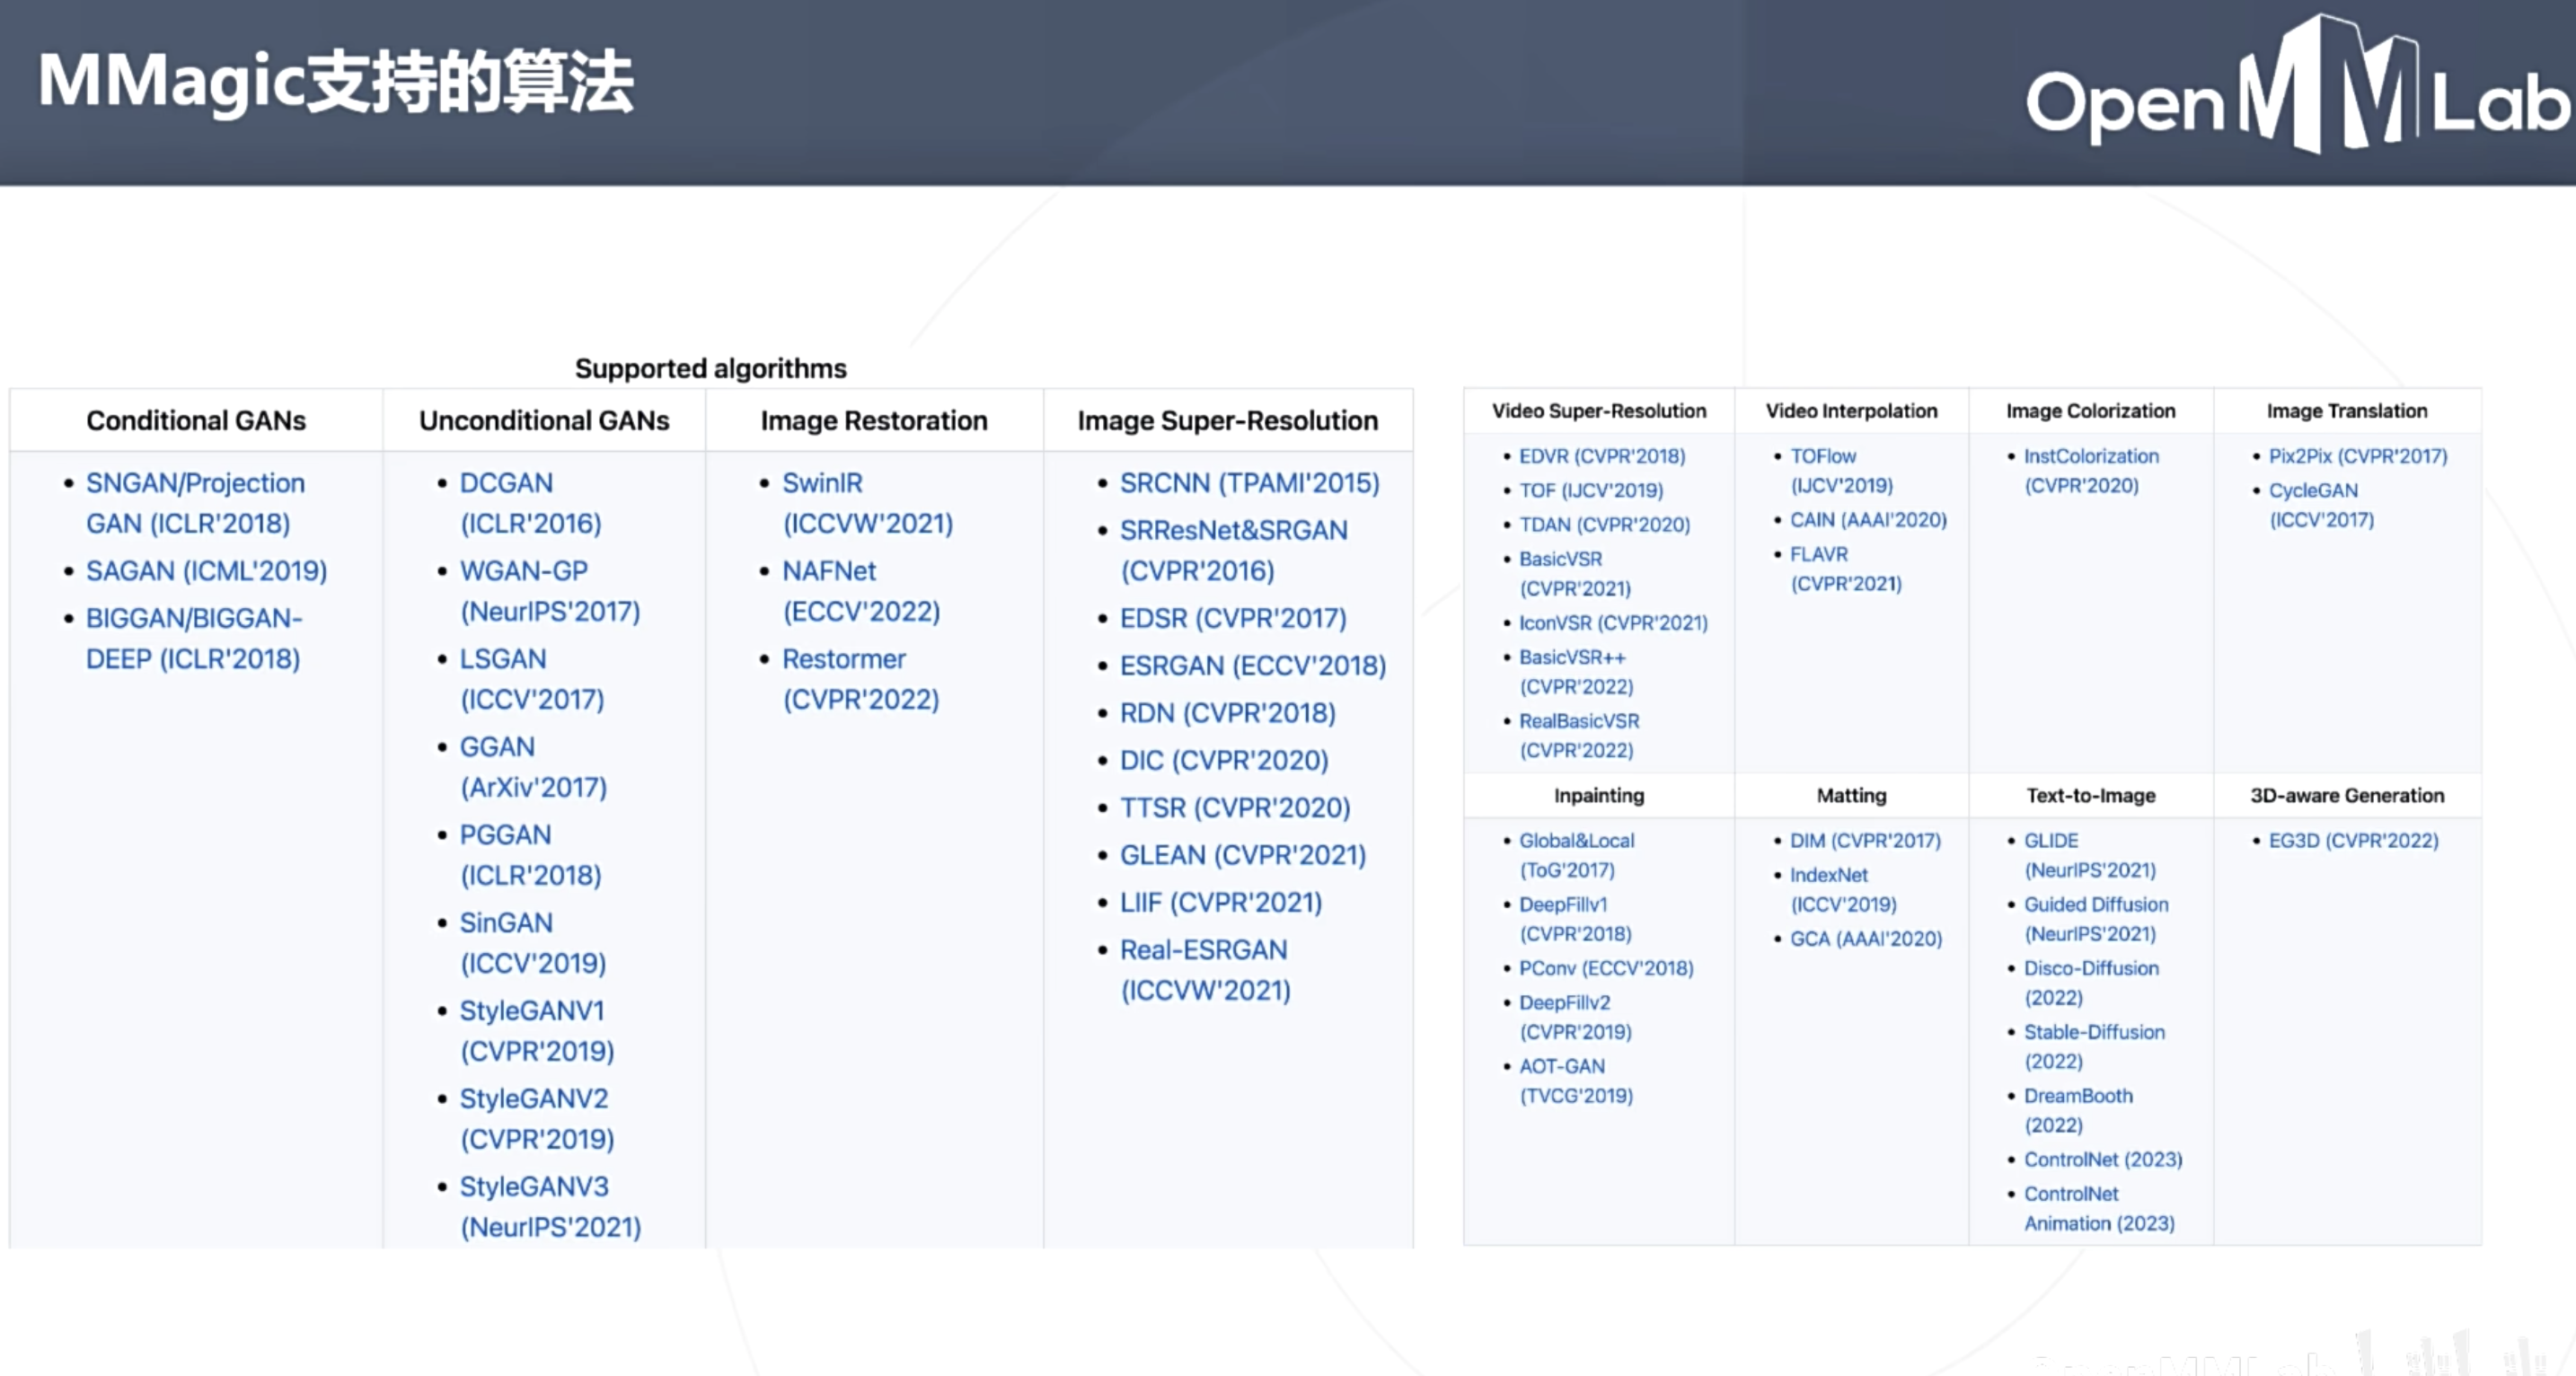The height and width of the screenshot is (1376, 2576).
Task: Click the BasicVSR++ link
Action: tap(1572, 658)
